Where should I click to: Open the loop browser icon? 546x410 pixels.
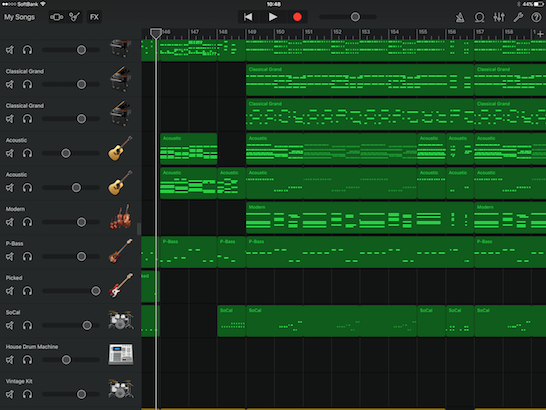pyautogui.click(x=479, y=17)
